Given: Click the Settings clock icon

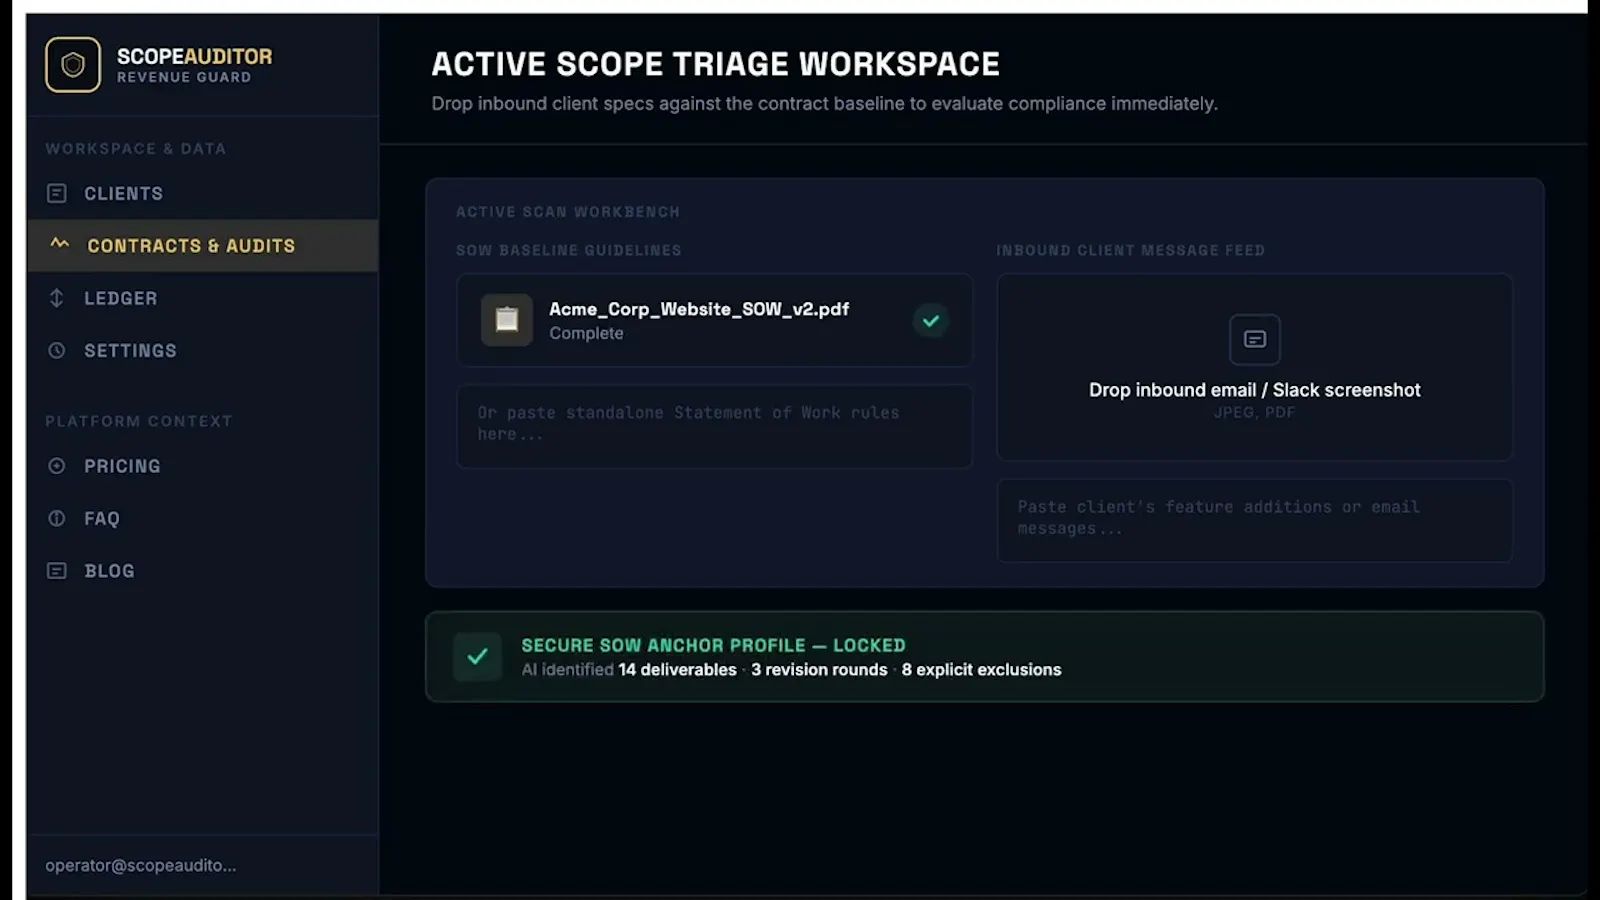Looking at the screenshot, I should (x=57, y=350).
